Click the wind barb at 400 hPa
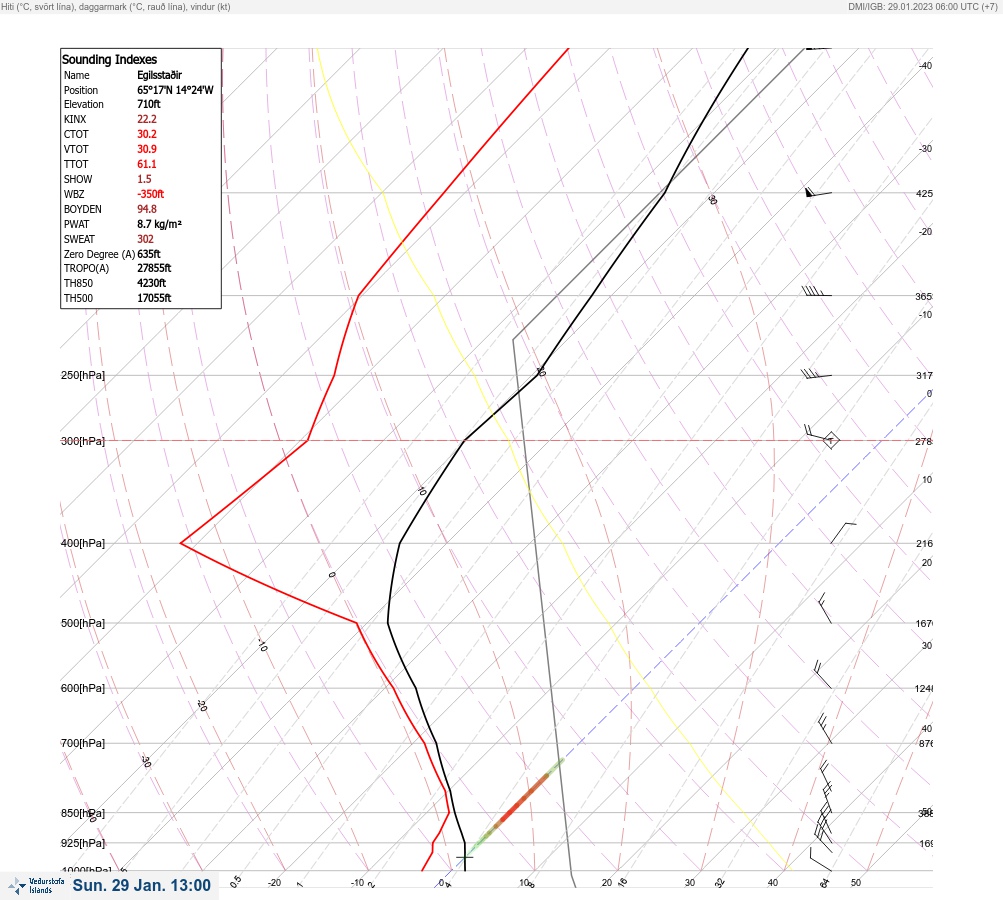Screen dimensions: 1003x900 843,533
